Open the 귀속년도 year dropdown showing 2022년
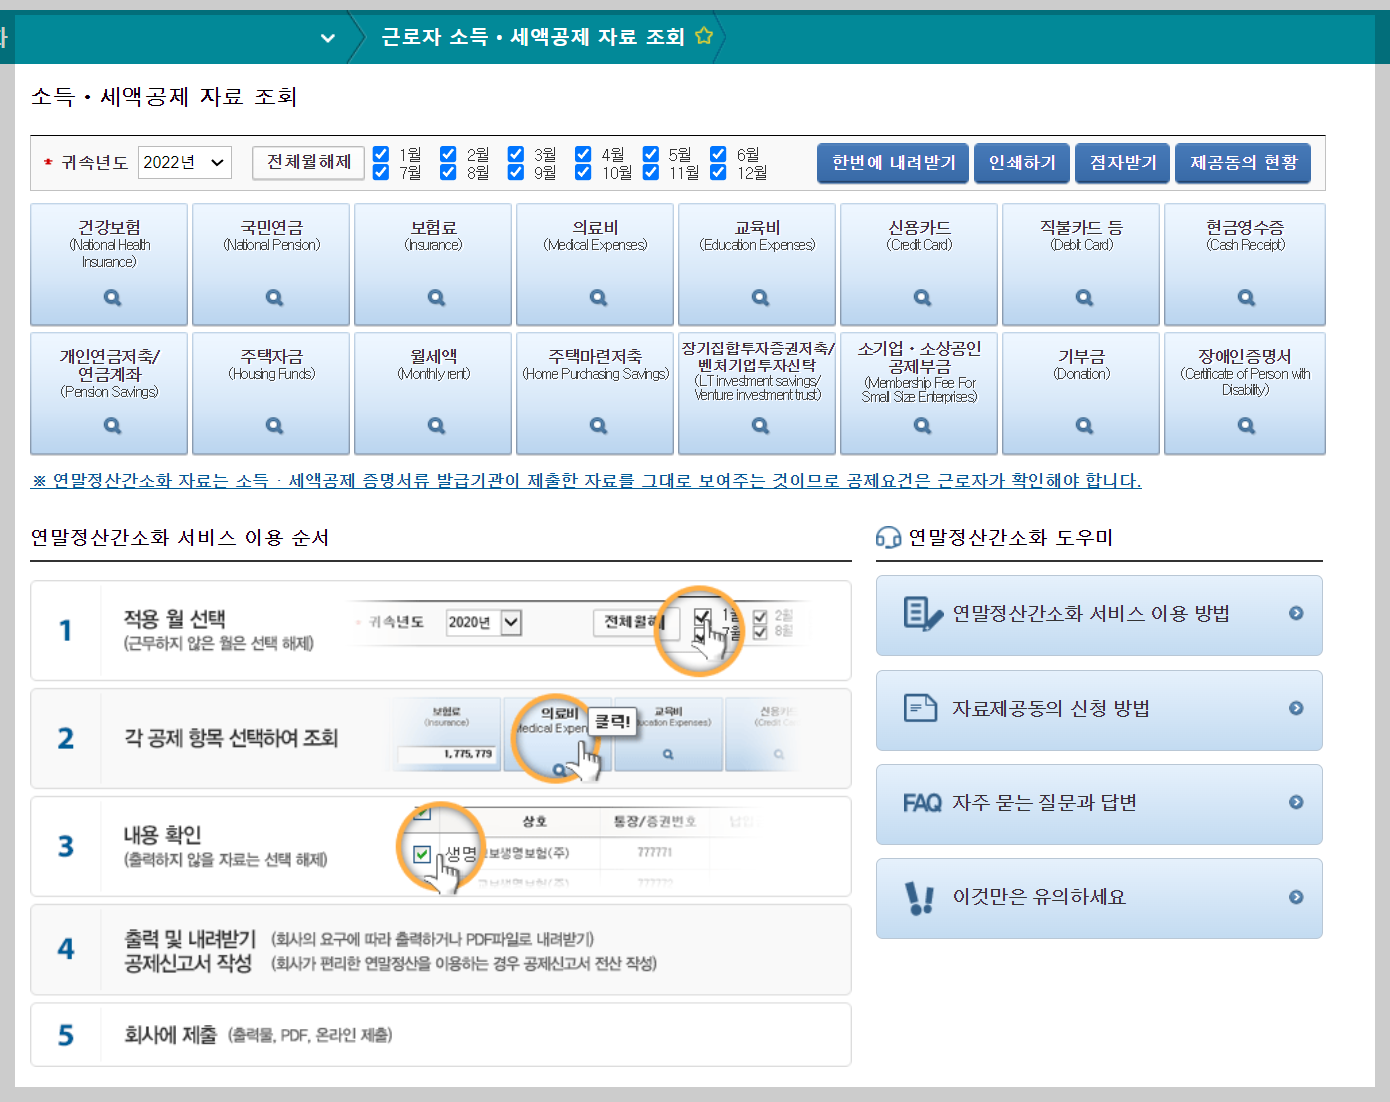The height and width of the screenshot is (1102, 1390). pyautogui.click(x=184, y=162)
